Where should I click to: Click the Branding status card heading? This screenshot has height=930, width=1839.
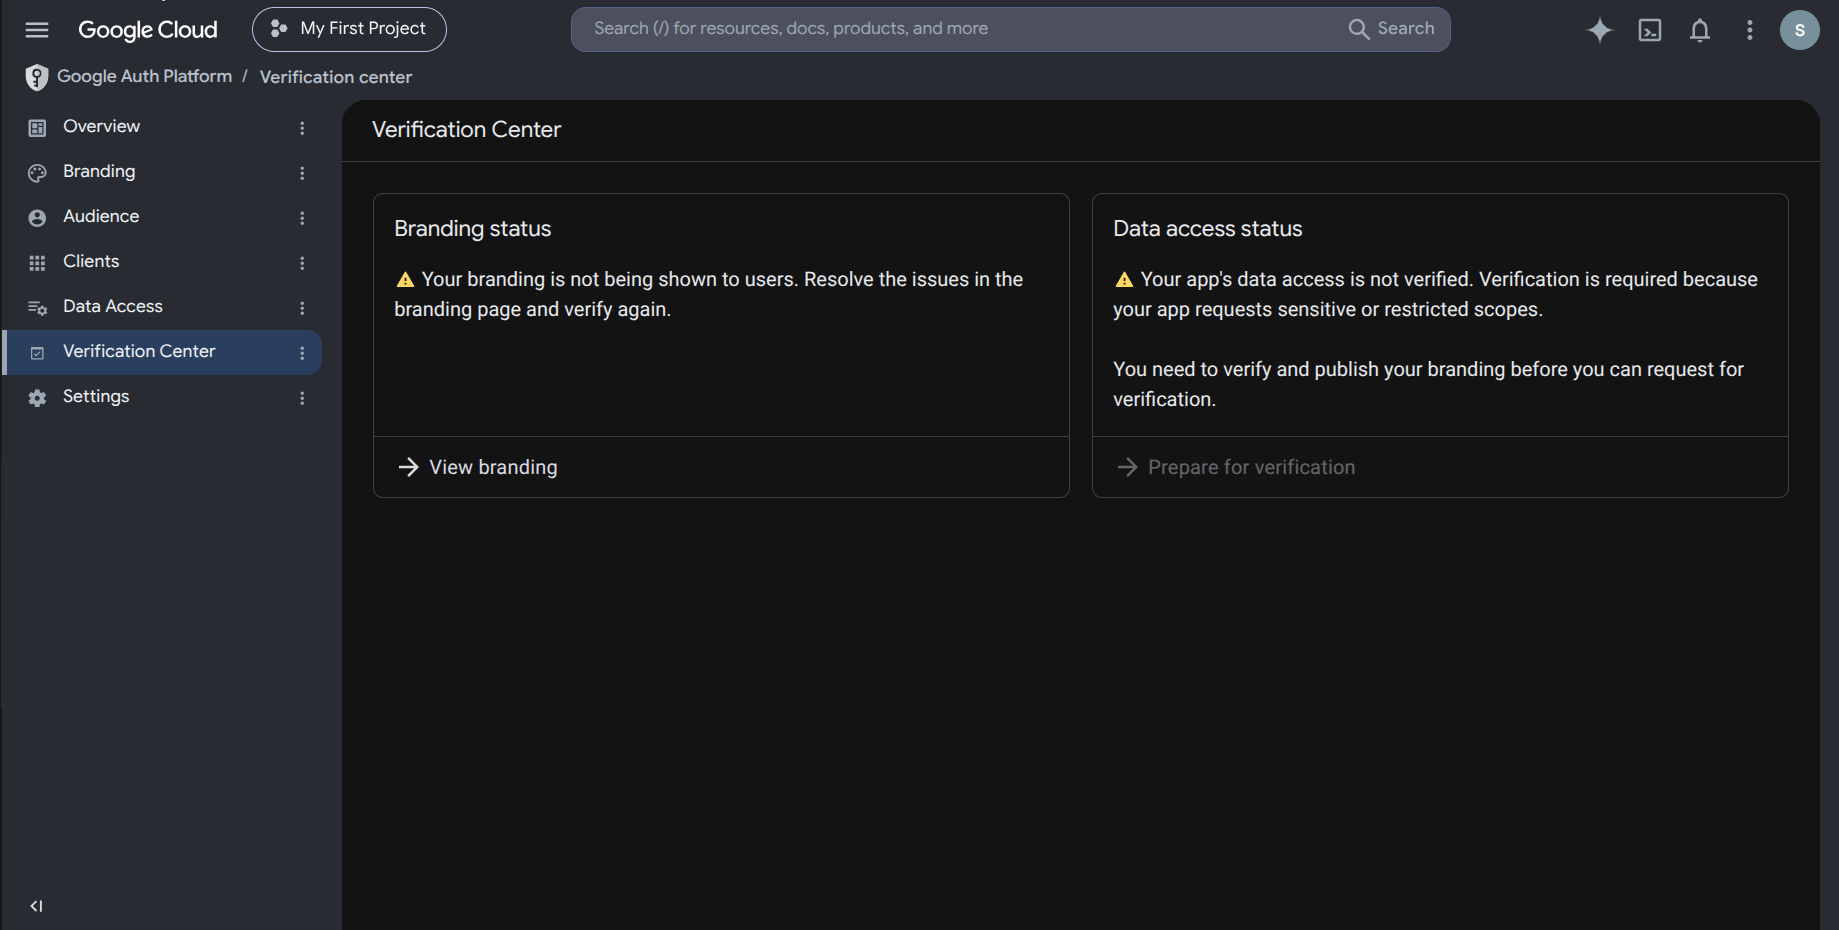click(x=472, y=229)
